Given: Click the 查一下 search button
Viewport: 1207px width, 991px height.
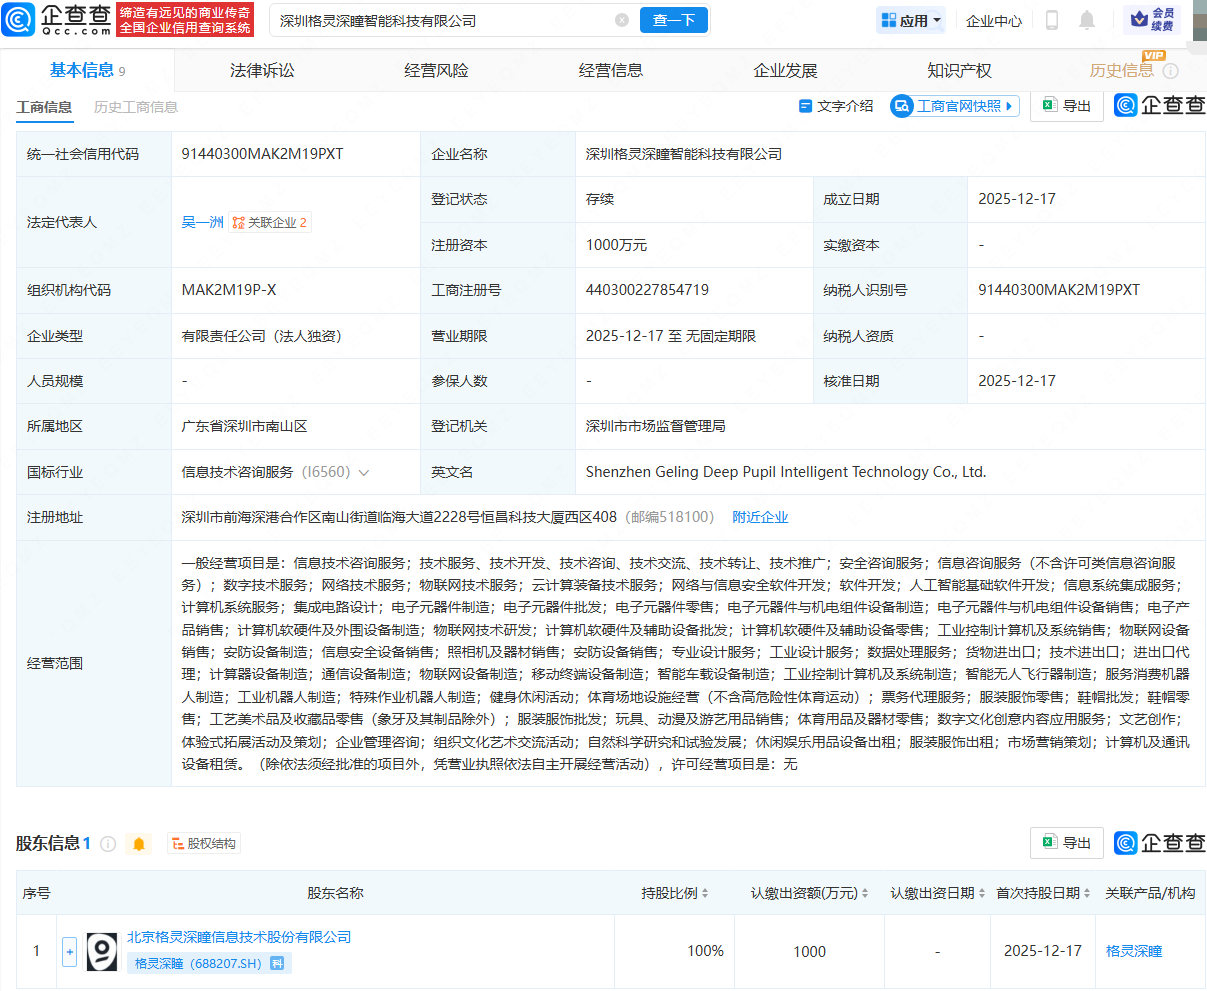Looking at the screenshot, I should point(673,20).
